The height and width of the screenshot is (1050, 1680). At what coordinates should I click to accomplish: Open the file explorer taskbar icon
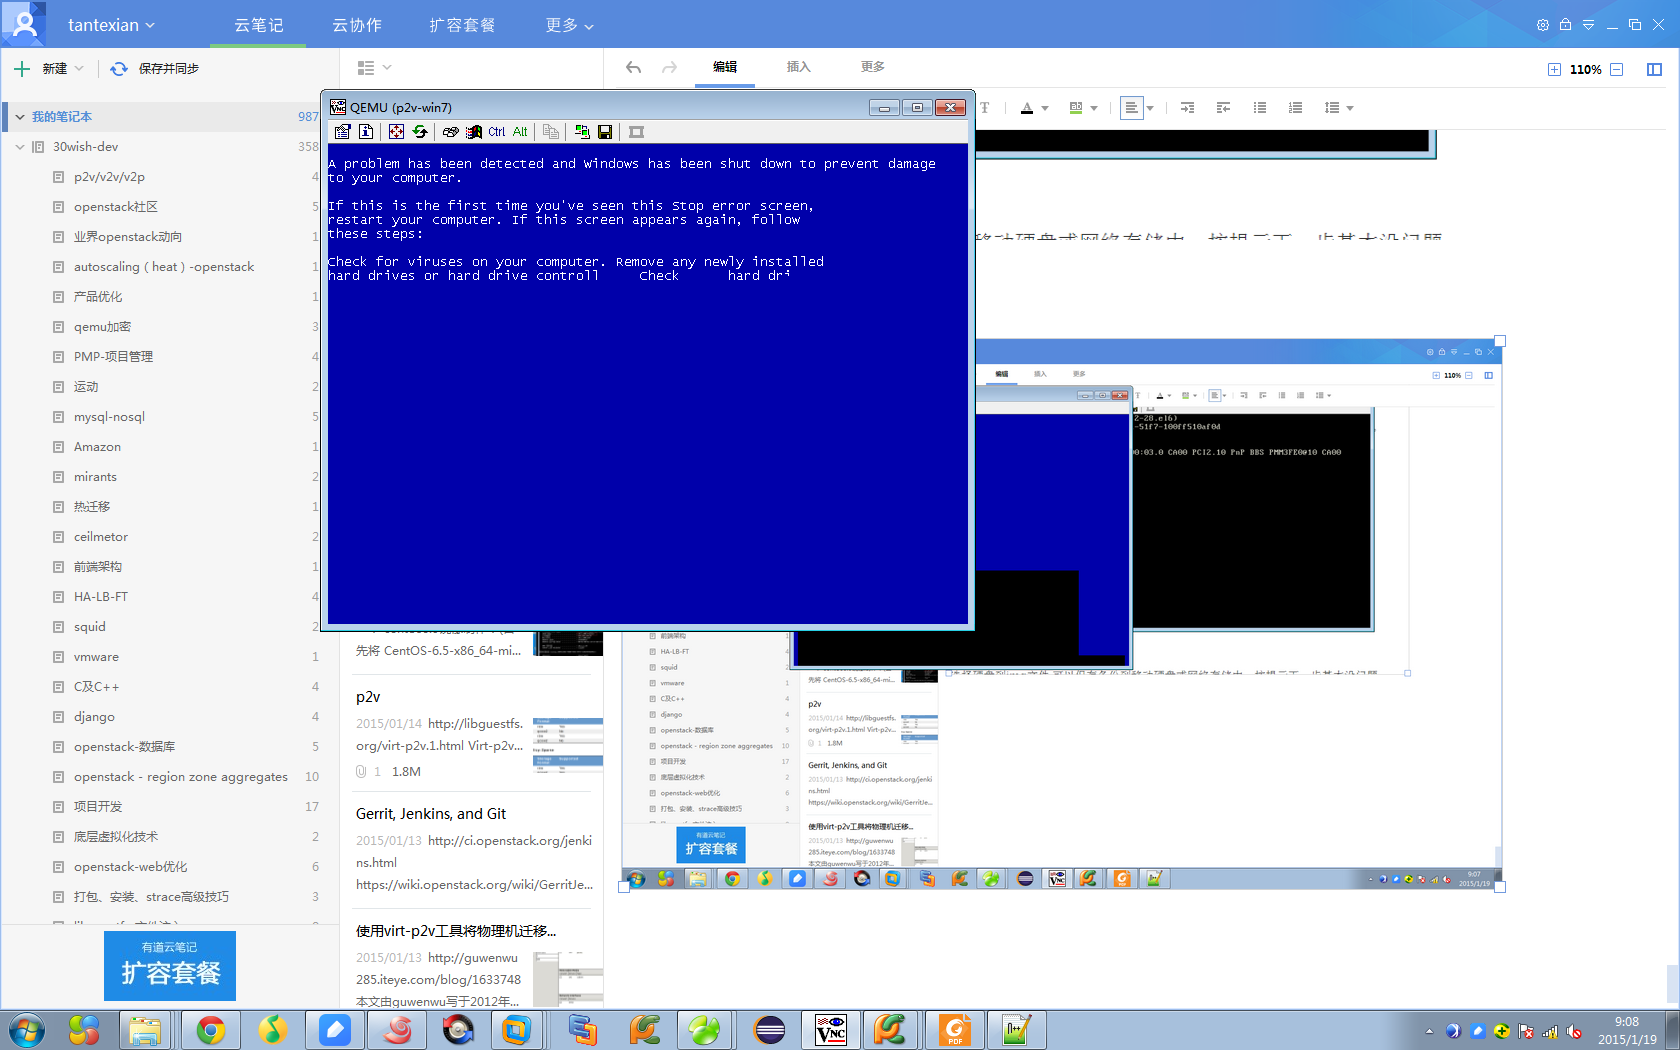coord(145,1030)
